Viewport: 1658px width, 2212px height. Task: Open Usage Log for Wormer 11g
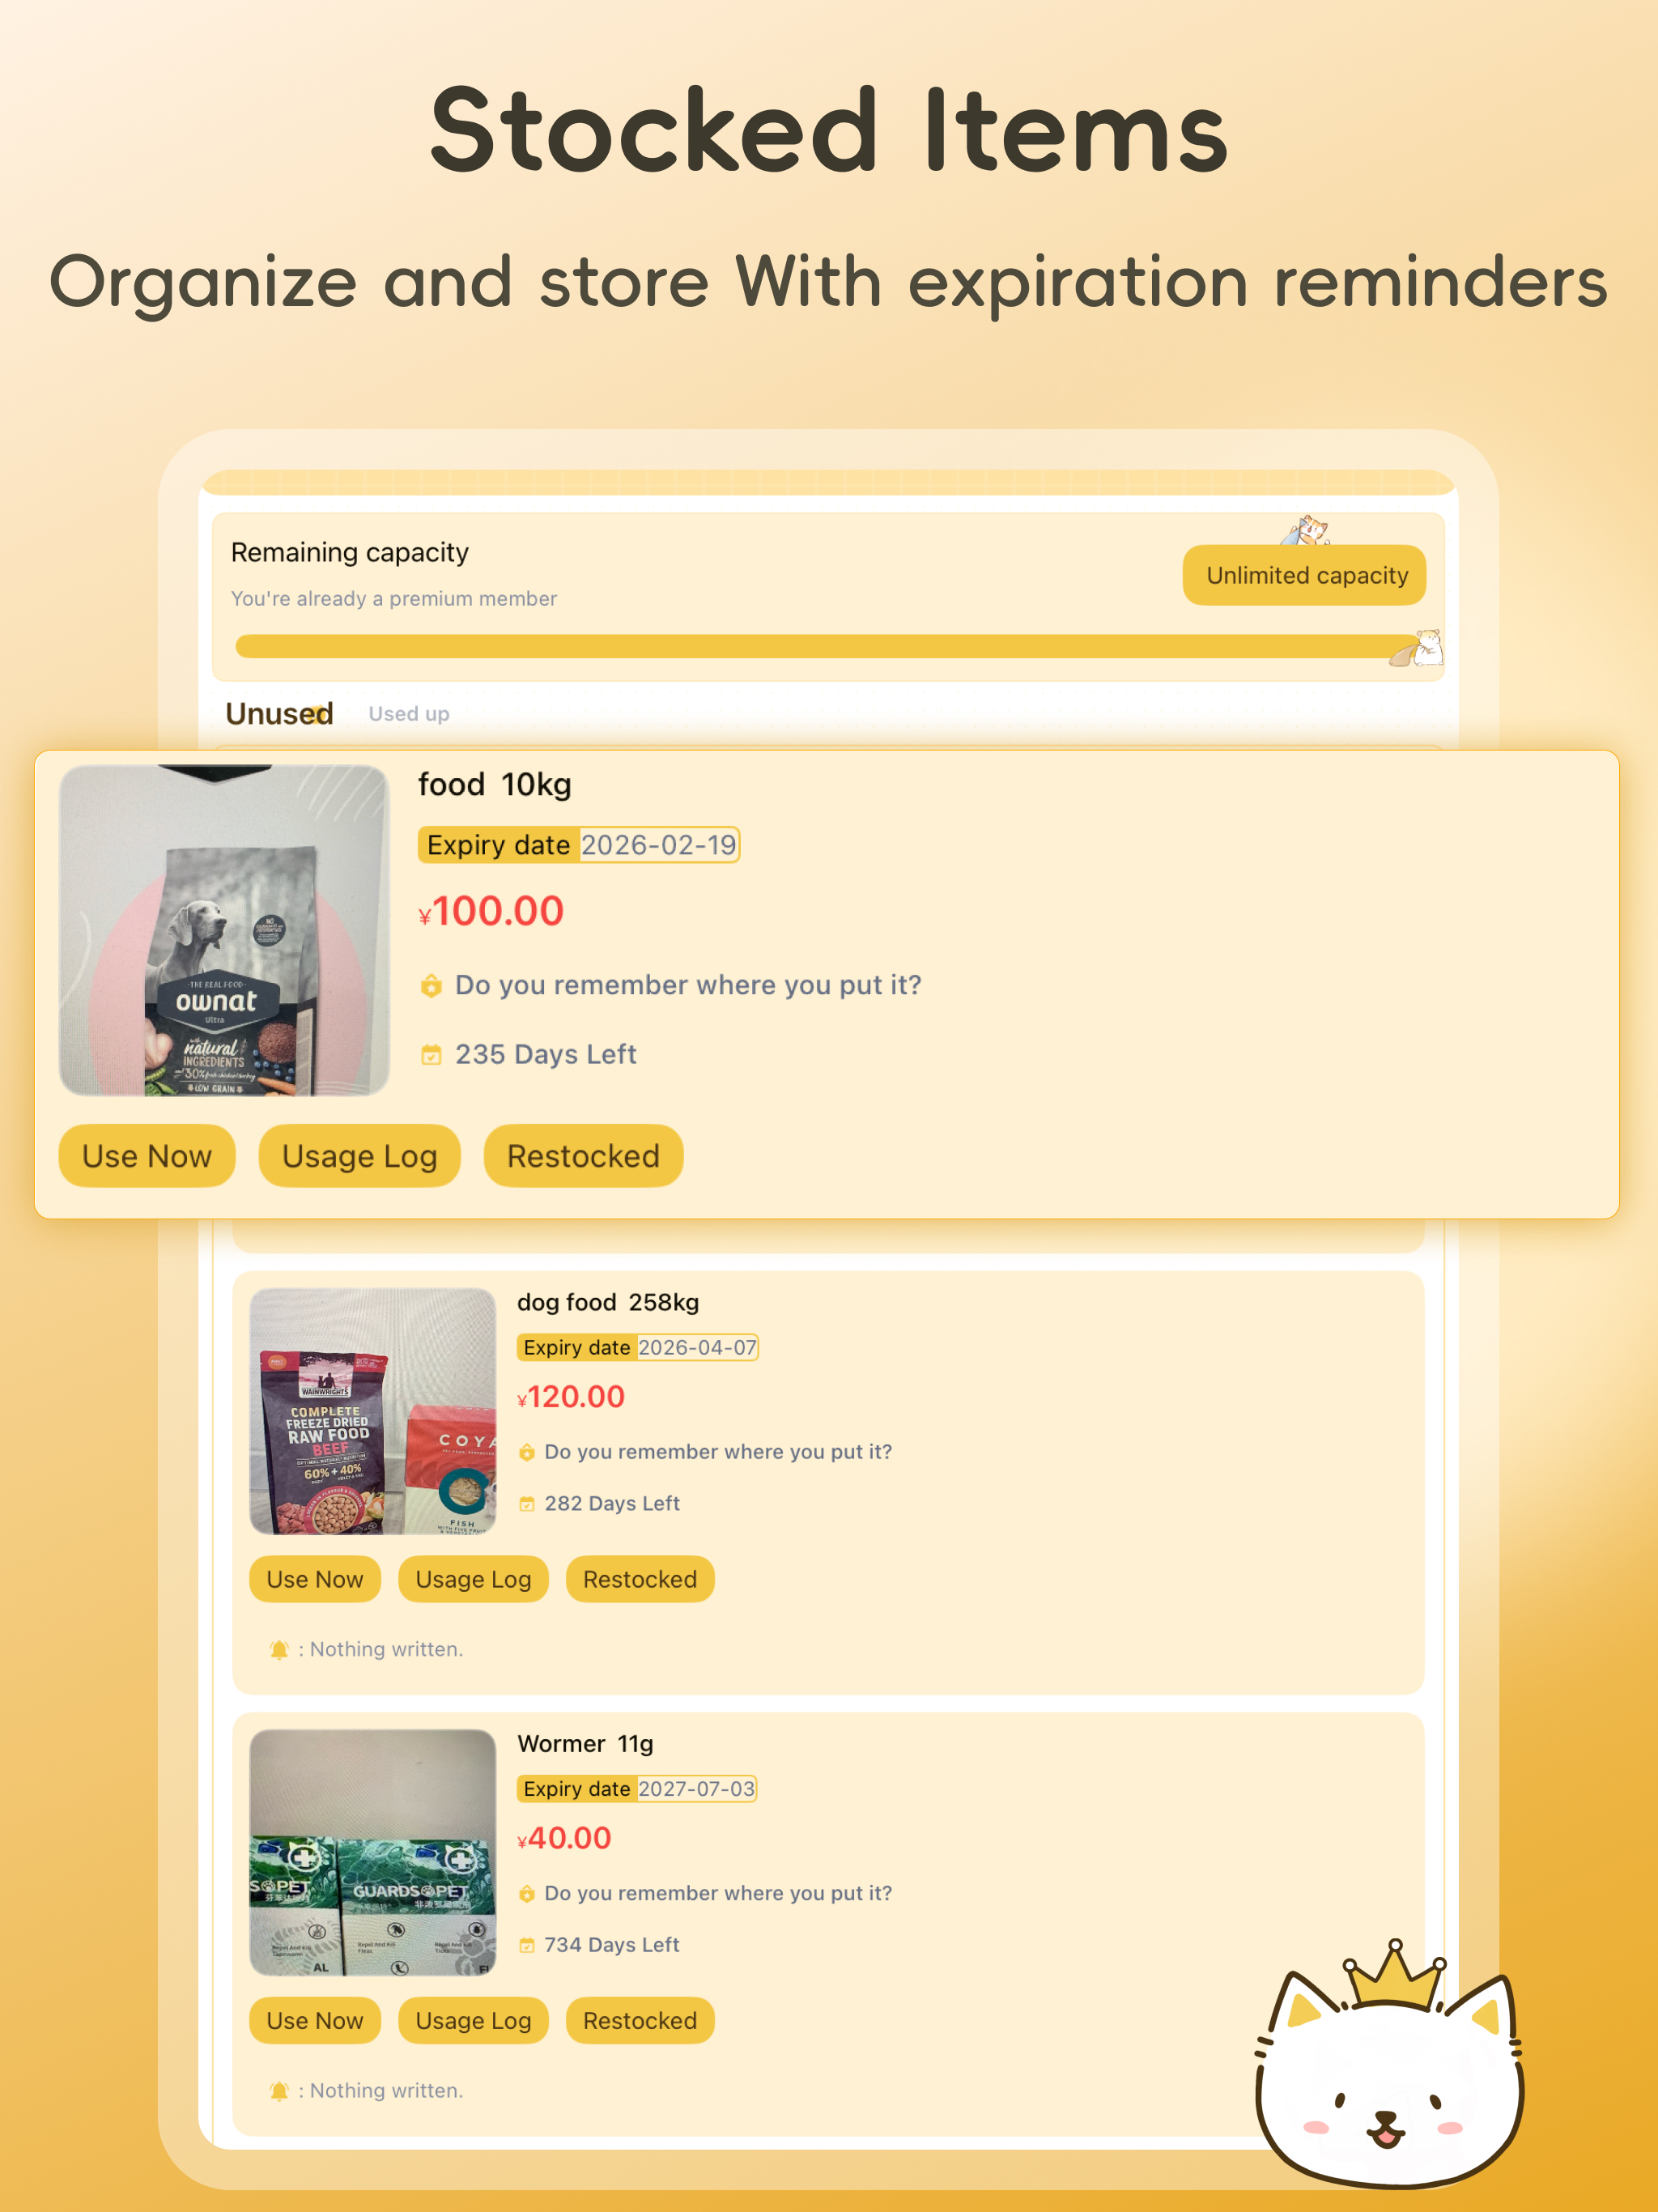473,2020
